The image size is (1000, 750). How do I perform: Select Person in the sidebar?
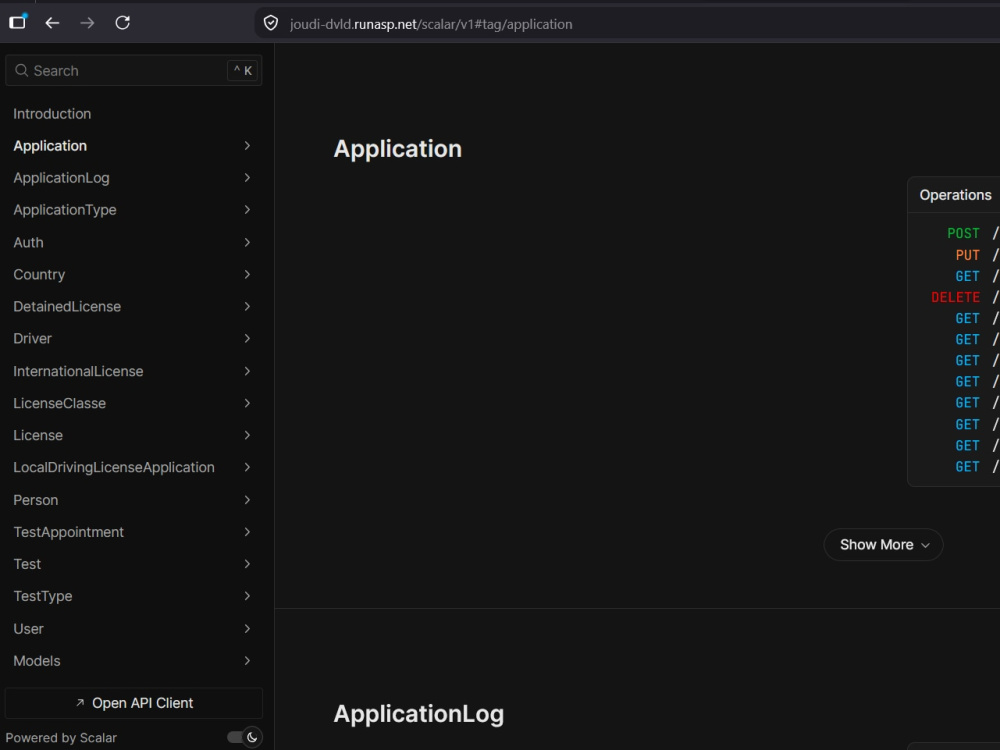click(x=36, y=500)
